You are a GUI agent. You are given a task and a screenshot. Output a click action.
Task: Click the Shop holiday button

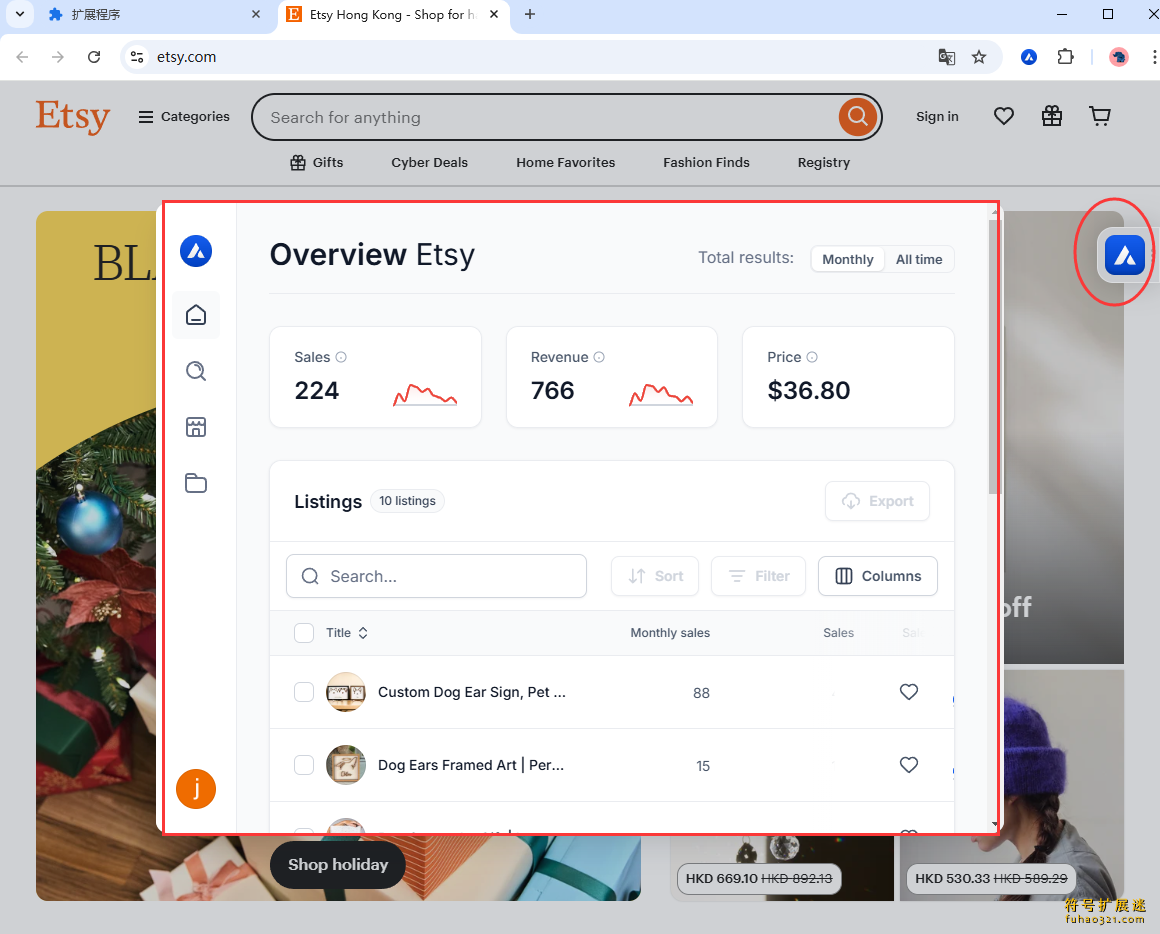[338, 864]
